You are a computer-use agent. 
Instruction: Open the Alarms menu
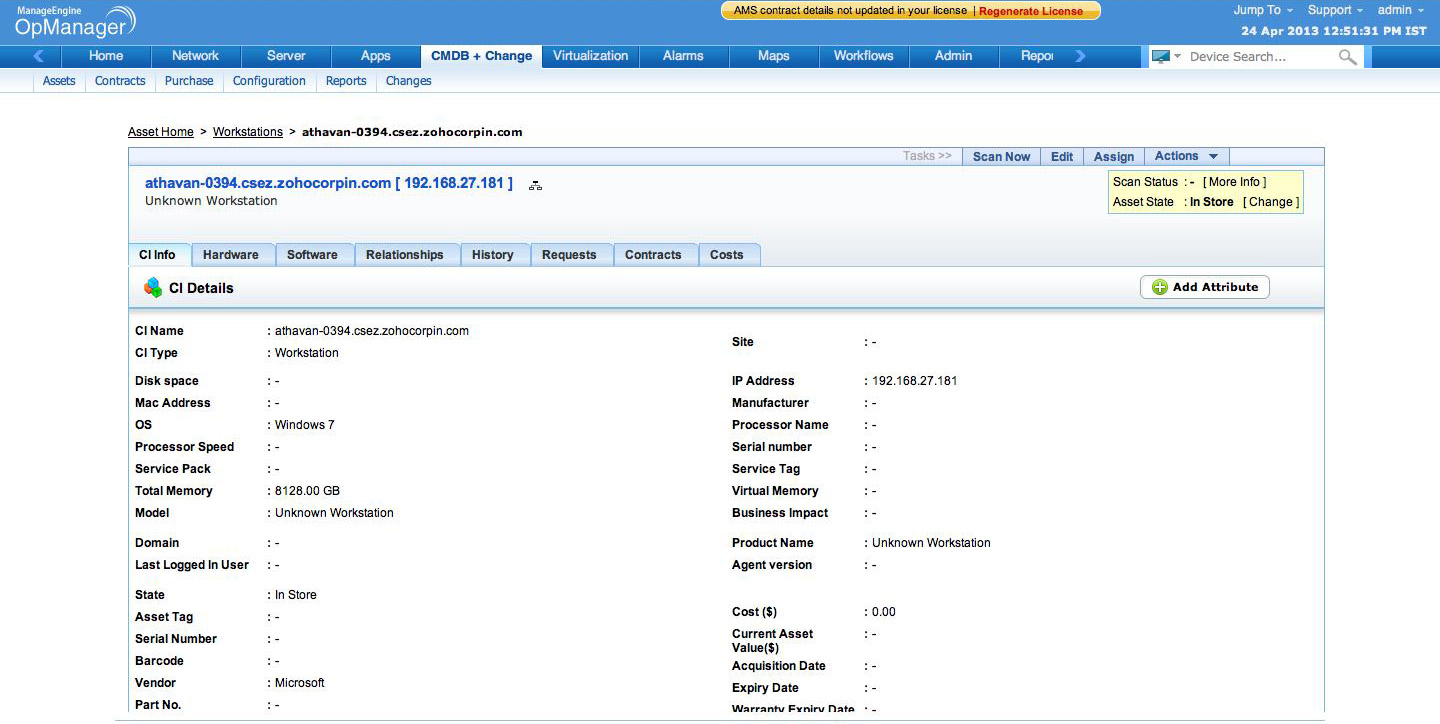pyautogui.click(x=683, y=56)
